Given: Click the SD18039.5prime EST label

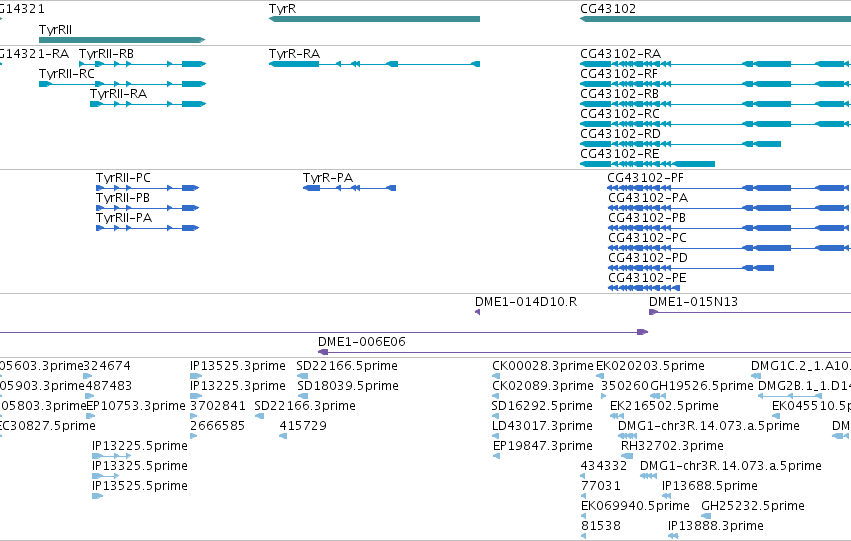Looking at the screenshot, I should (x=348, y=386).
